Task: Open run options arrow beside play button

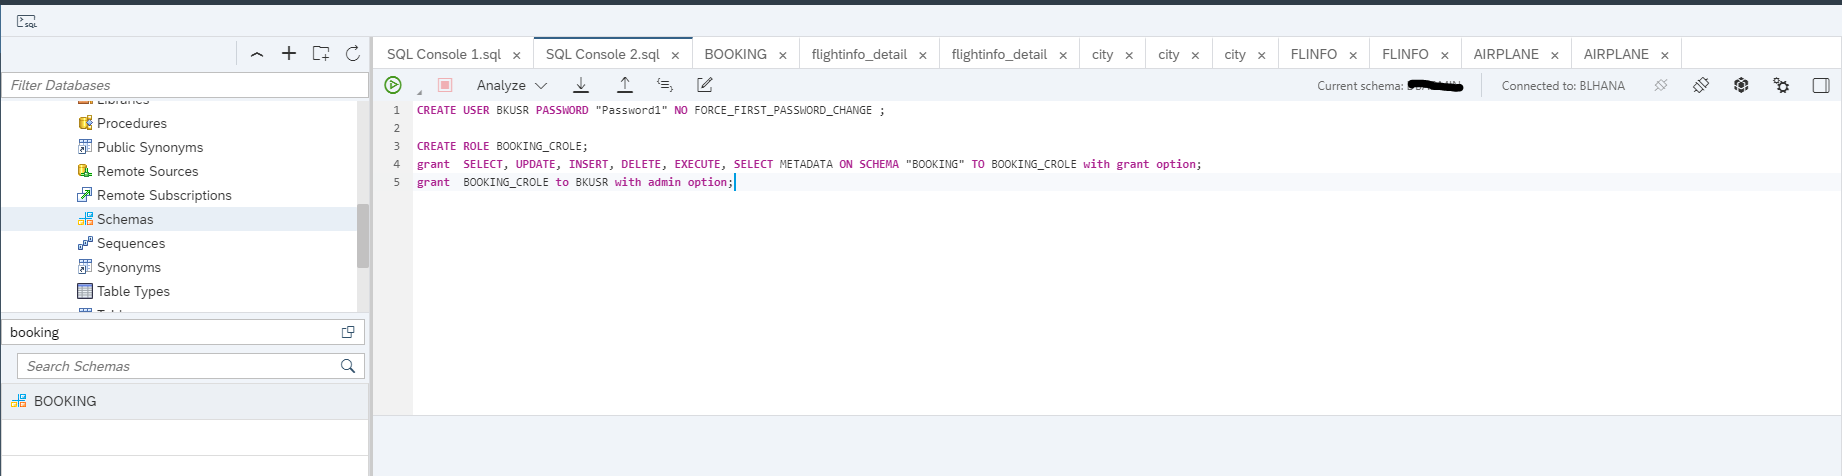Action: (419, 92)
